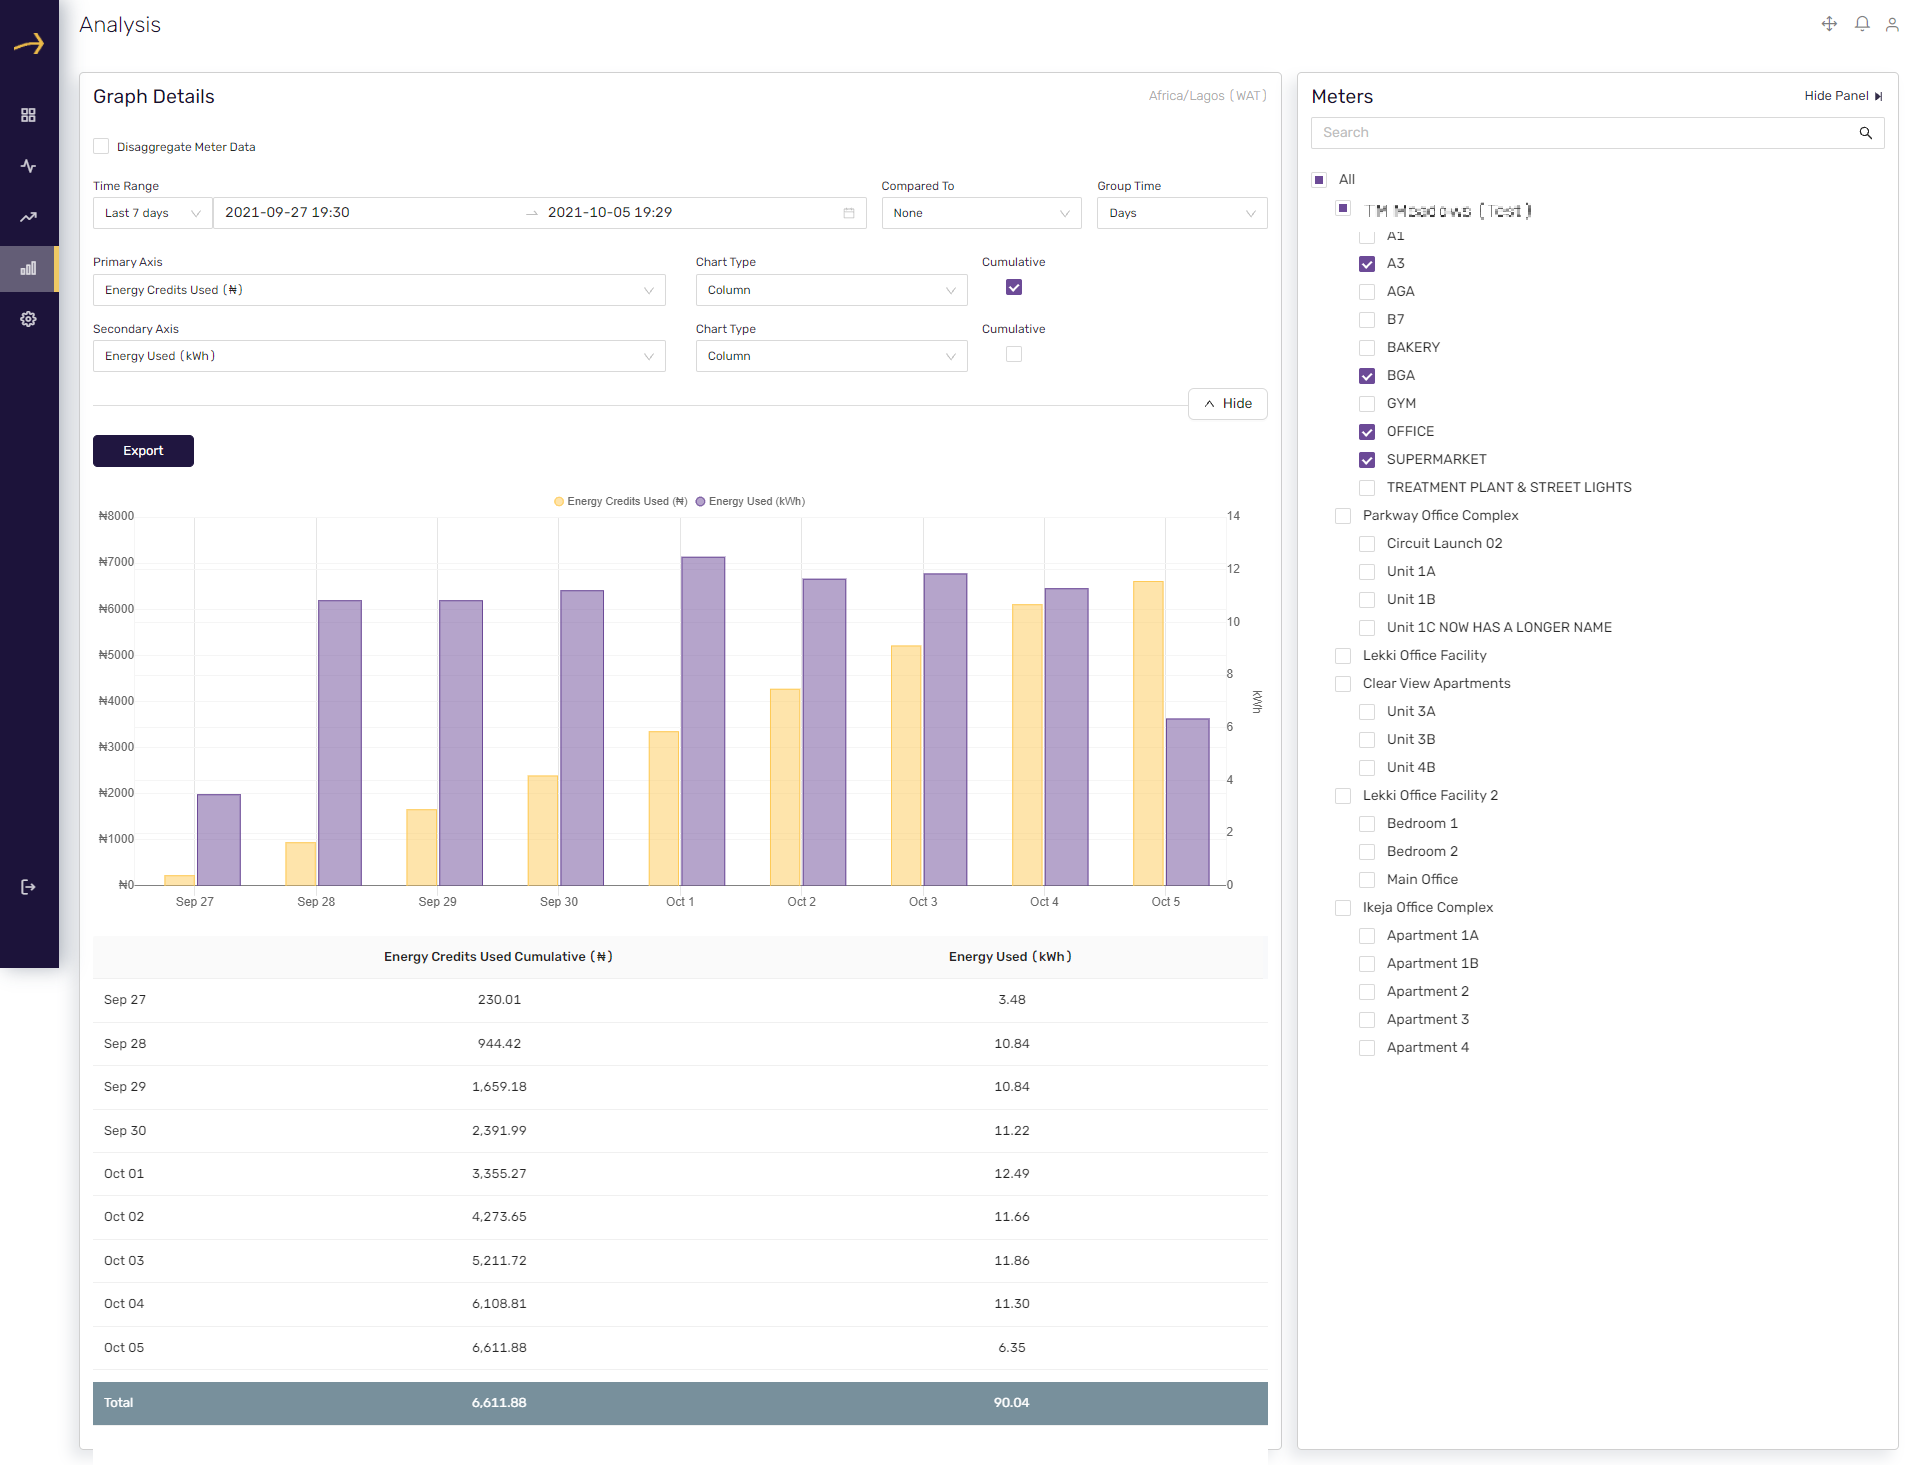
Task: Check the Secondary Axis Cumulative checkbox
Action: [x=1014, y=354]
